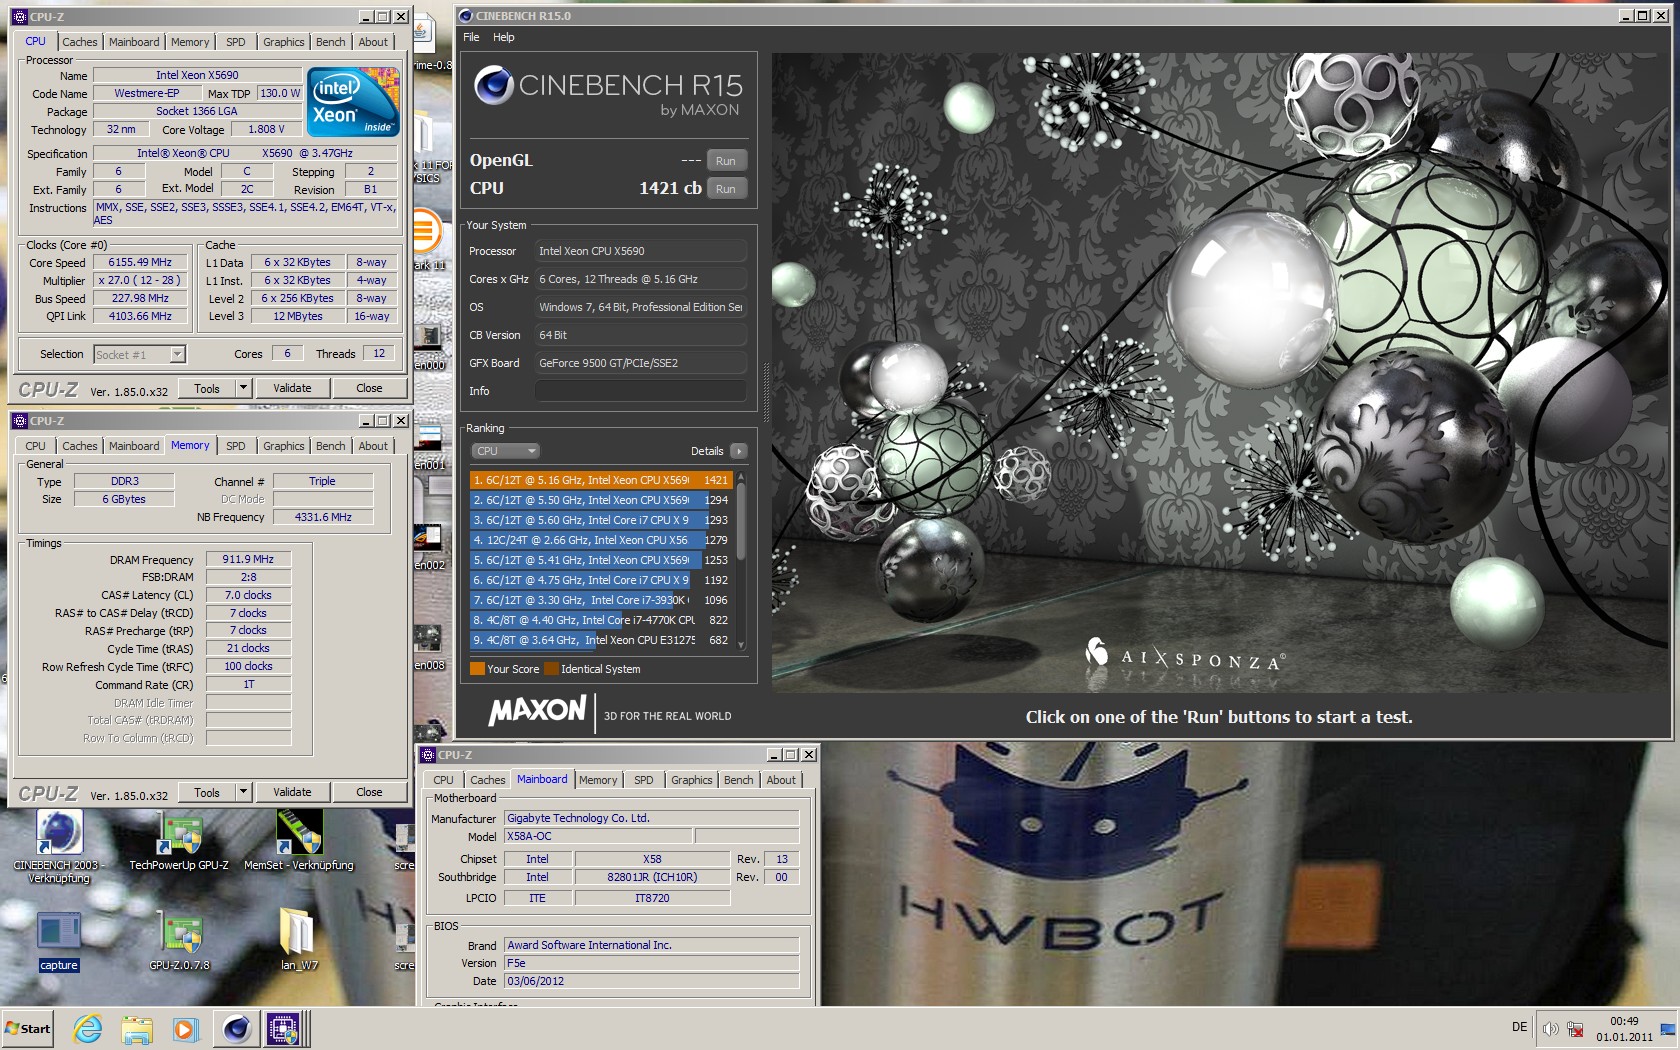Click the DRAM Frequency 911.9 MHz value
This screenshot has height=1050, width=1680.
[248, 559]
